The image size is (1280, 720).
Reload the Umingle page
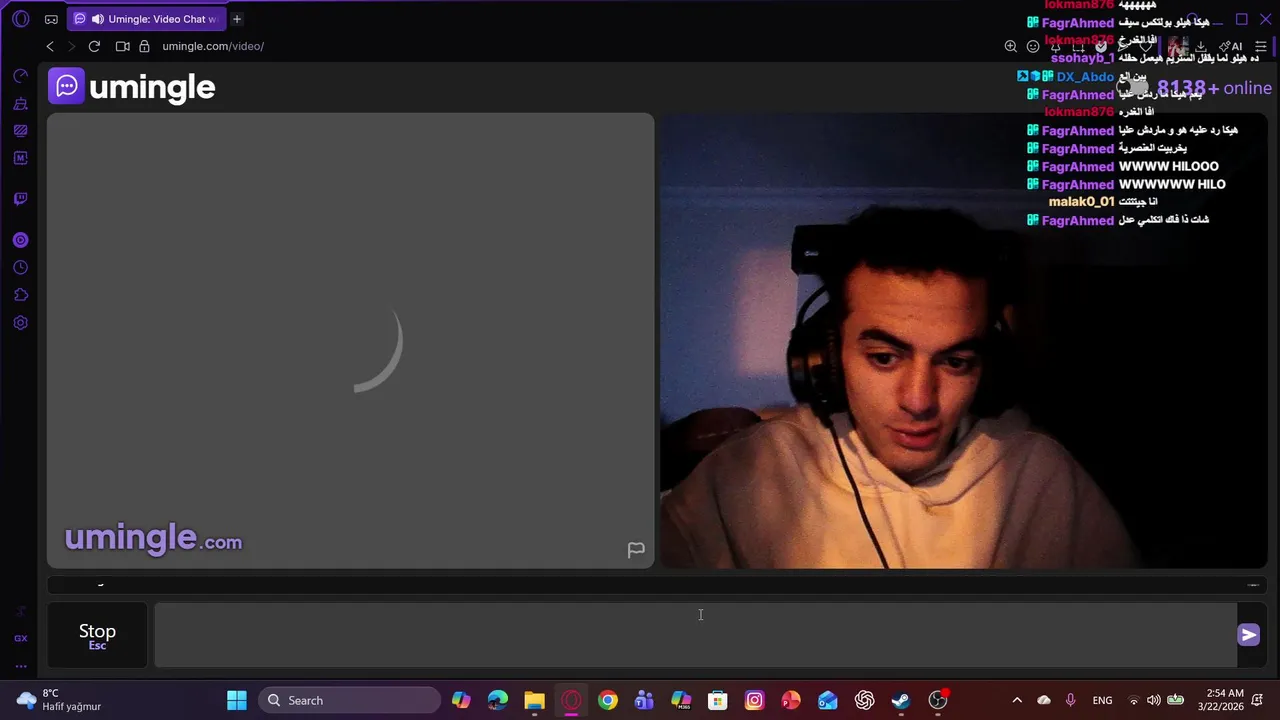tap(94, 46)
